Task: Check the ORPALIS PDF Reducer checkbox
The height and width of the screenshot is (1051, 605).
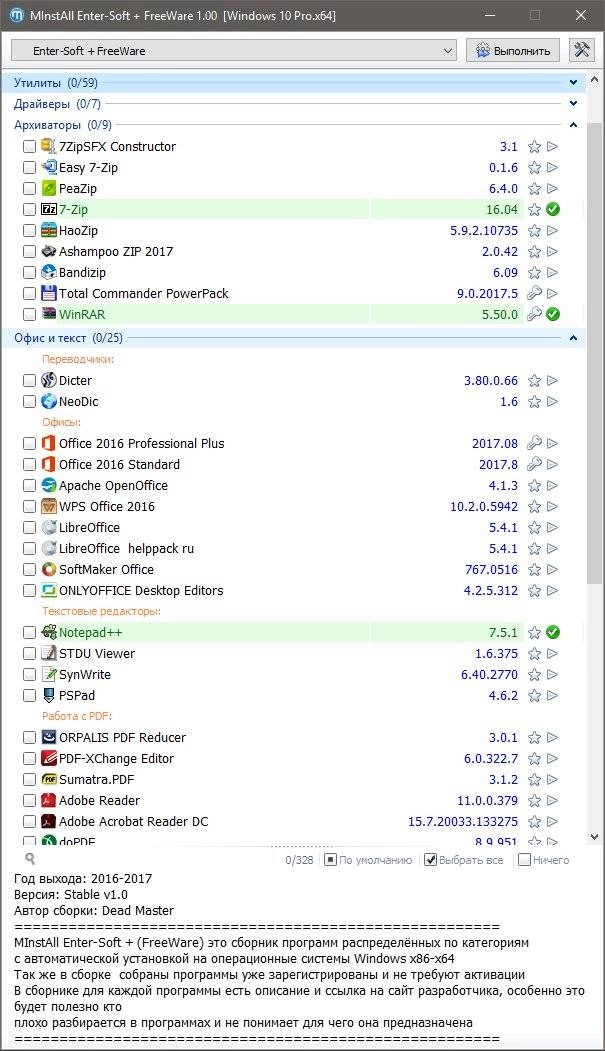Action: [x=29, y=738]
